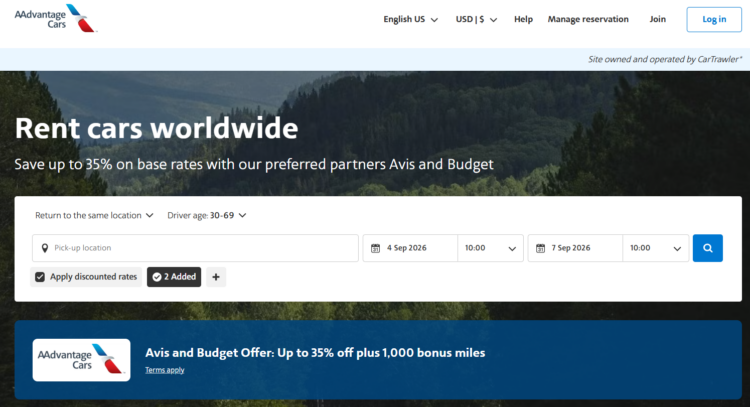The image size is (750, 407).
Task: Click the blue search magnifier button
Action: 707,248
